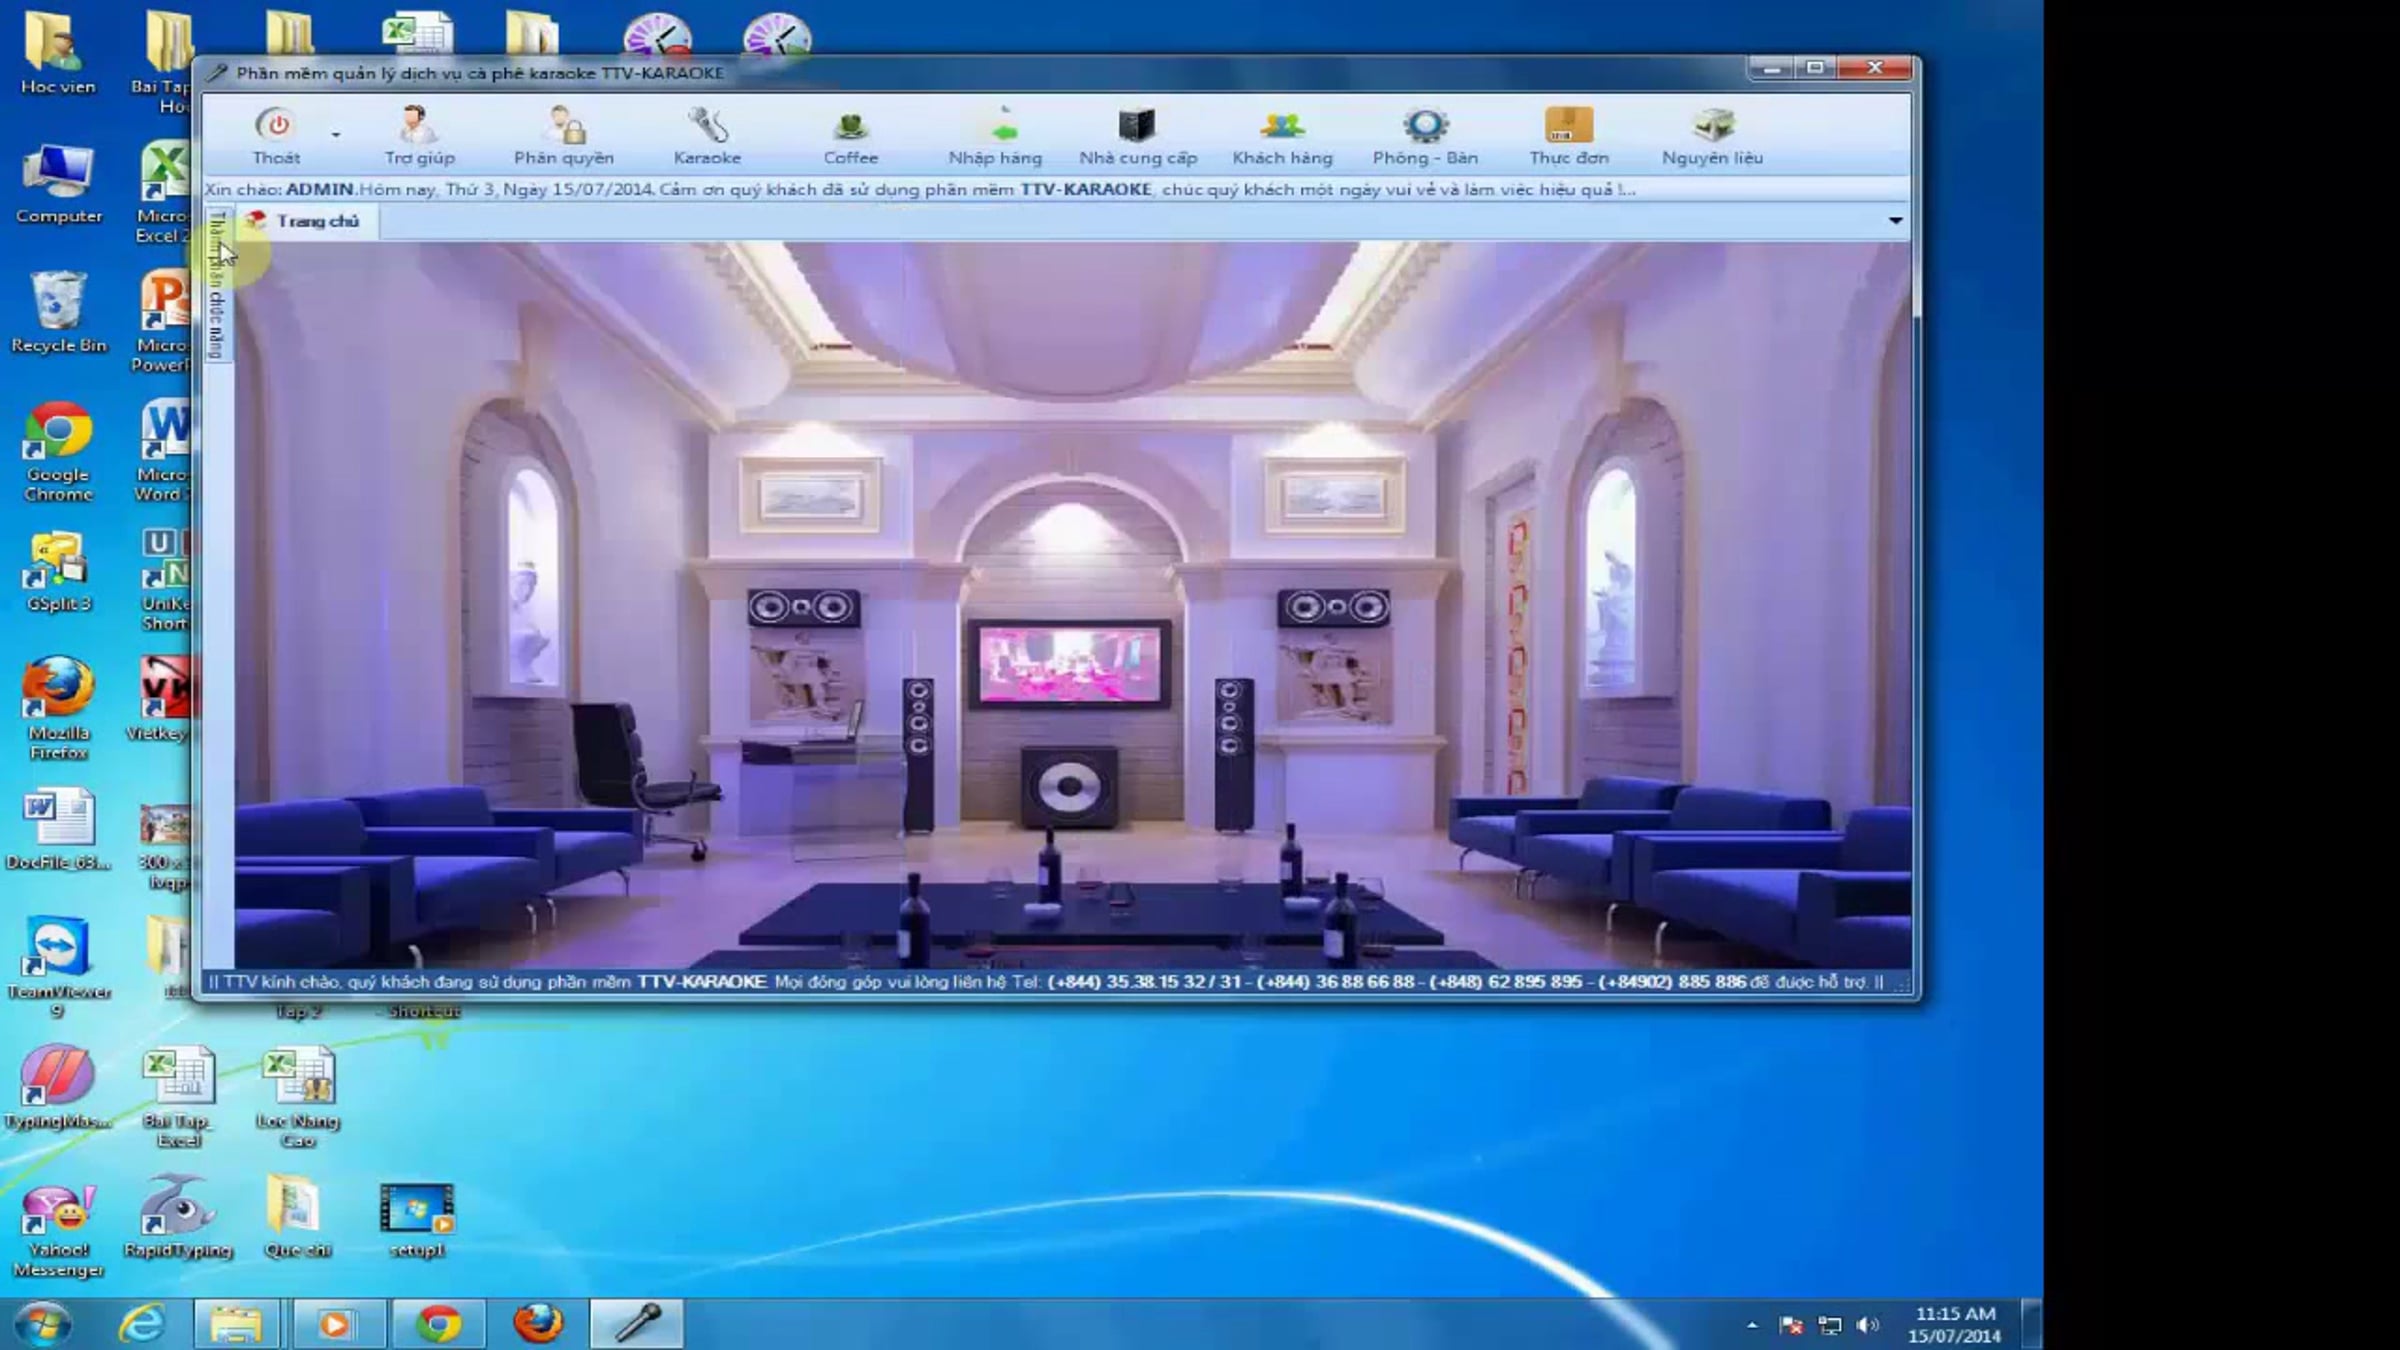Image resolution: width=2400 pixels, height=1350 pixels.
Task: Open Nhà cung cấp supplier icon
Action: (x=1137, y=126)
